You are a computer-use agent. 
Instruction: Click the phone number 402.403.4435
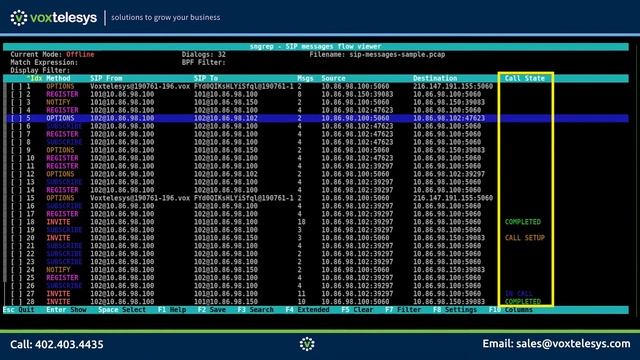pyautogui.click(x=69, y=344)
